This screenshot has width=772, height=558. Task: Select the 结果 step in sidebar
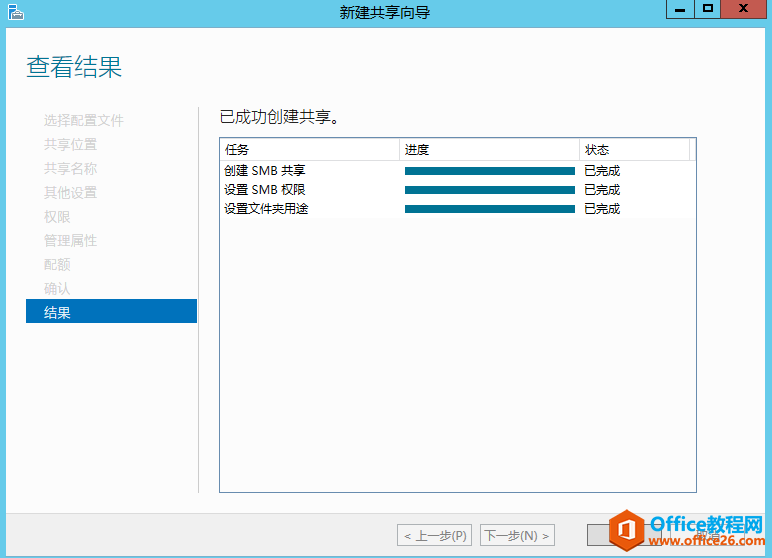click(x=111, y=311)
